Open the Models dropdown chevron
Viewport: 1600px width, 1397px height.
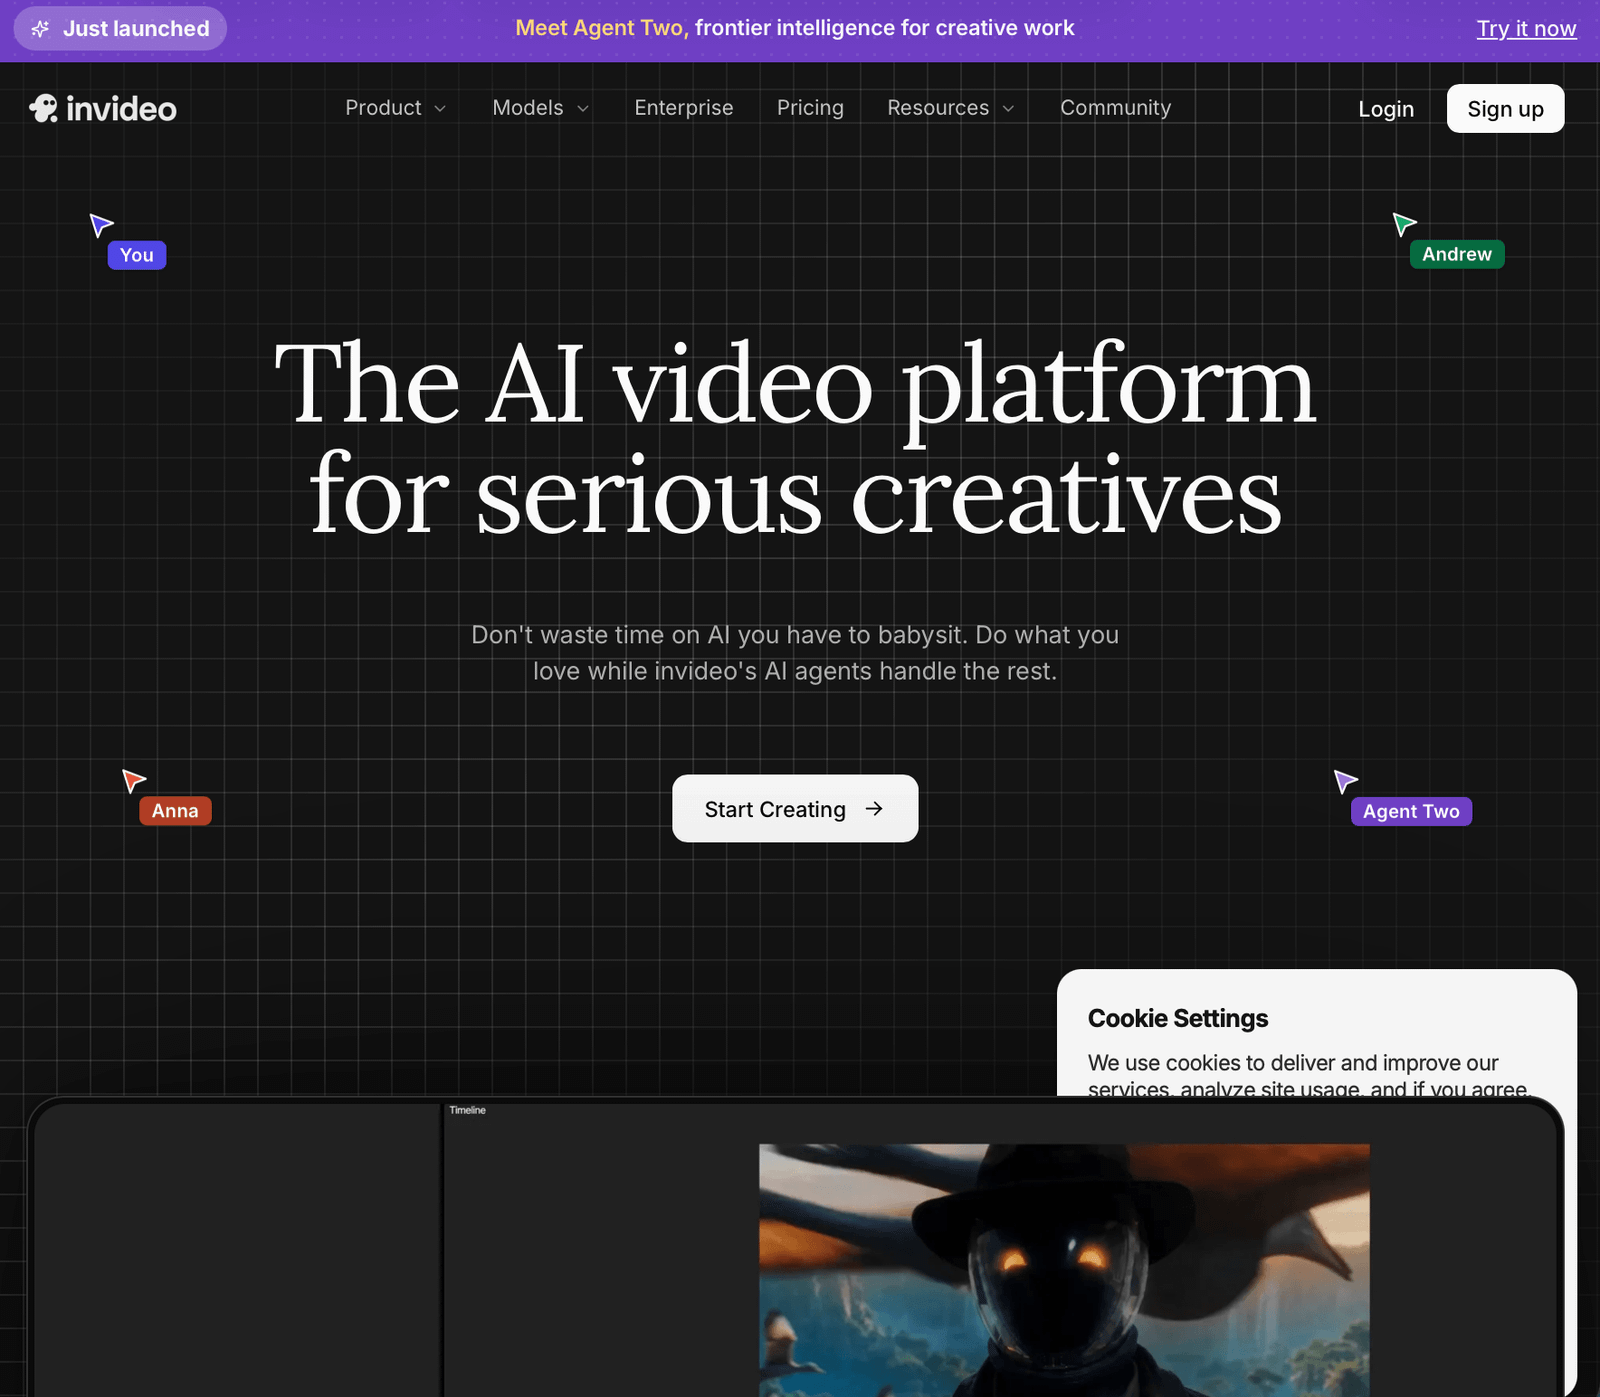coord(583,108)
